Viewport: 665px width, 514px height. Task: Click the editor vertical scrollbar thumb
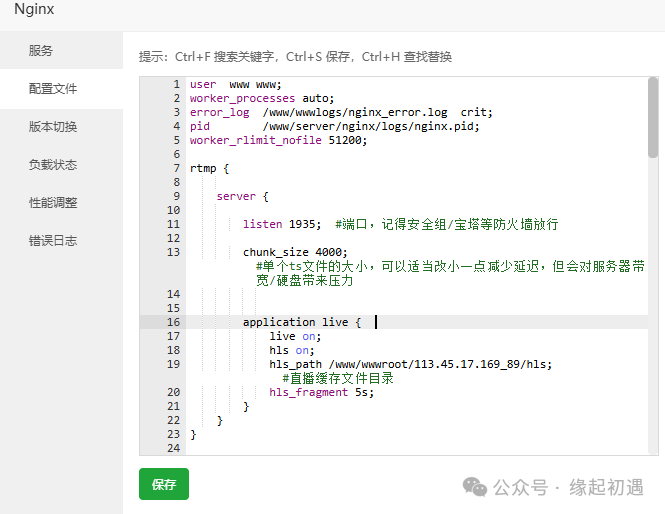pos(653,117)
